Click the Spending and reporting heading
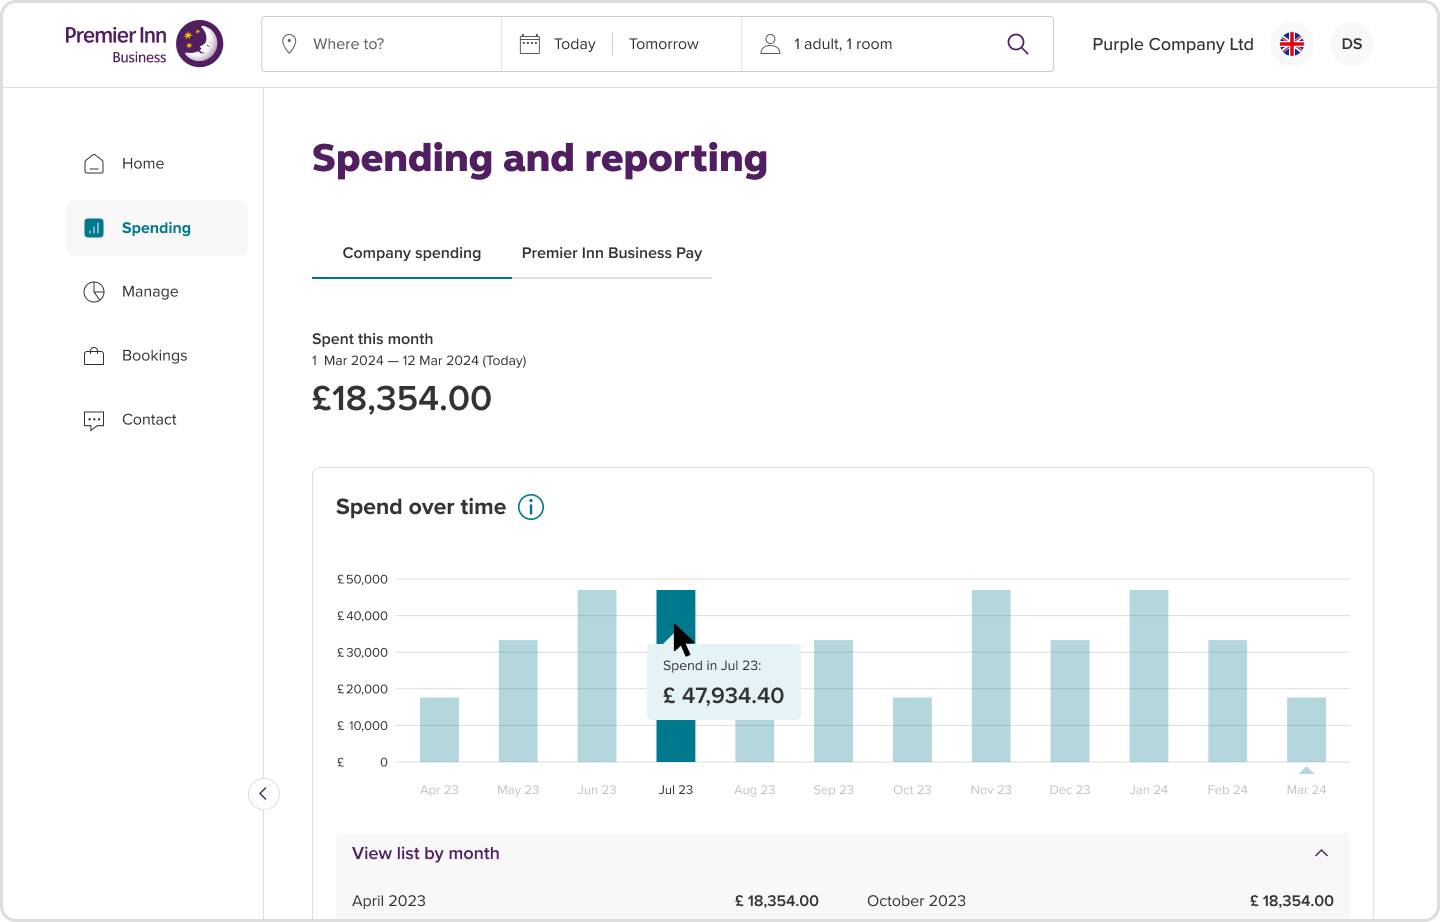 point(540,159)
